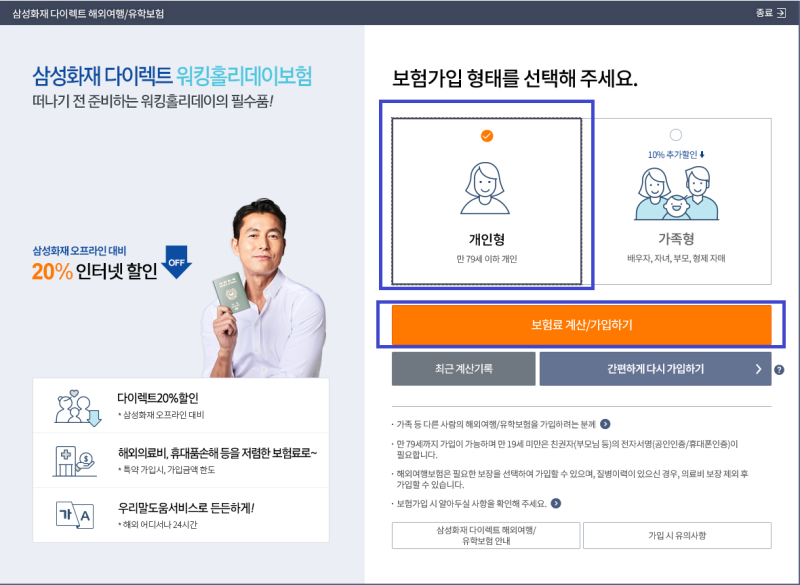Expand arrow next to 가족 등 다른 사람의 보험 가입
The image size is (800, 585).
click(605, 424)
